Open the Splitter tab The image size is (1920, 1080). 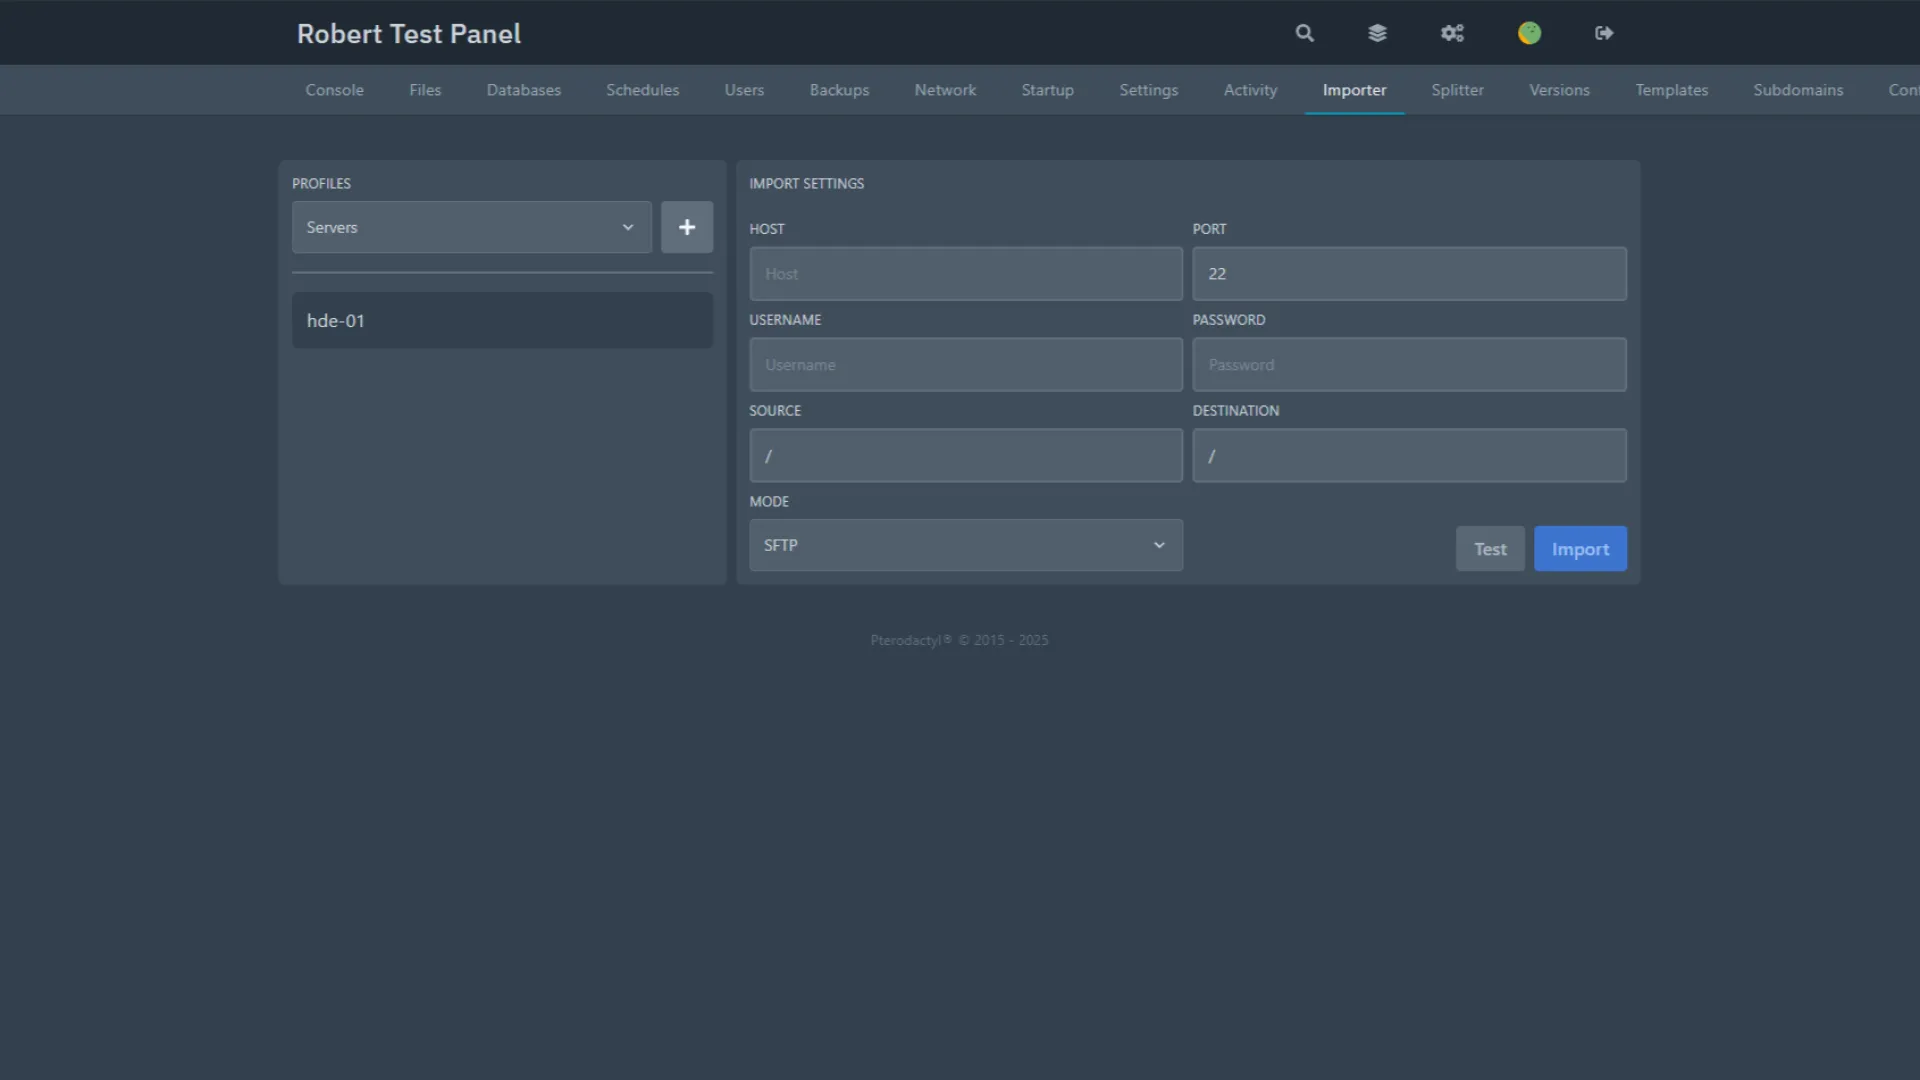1457,90
